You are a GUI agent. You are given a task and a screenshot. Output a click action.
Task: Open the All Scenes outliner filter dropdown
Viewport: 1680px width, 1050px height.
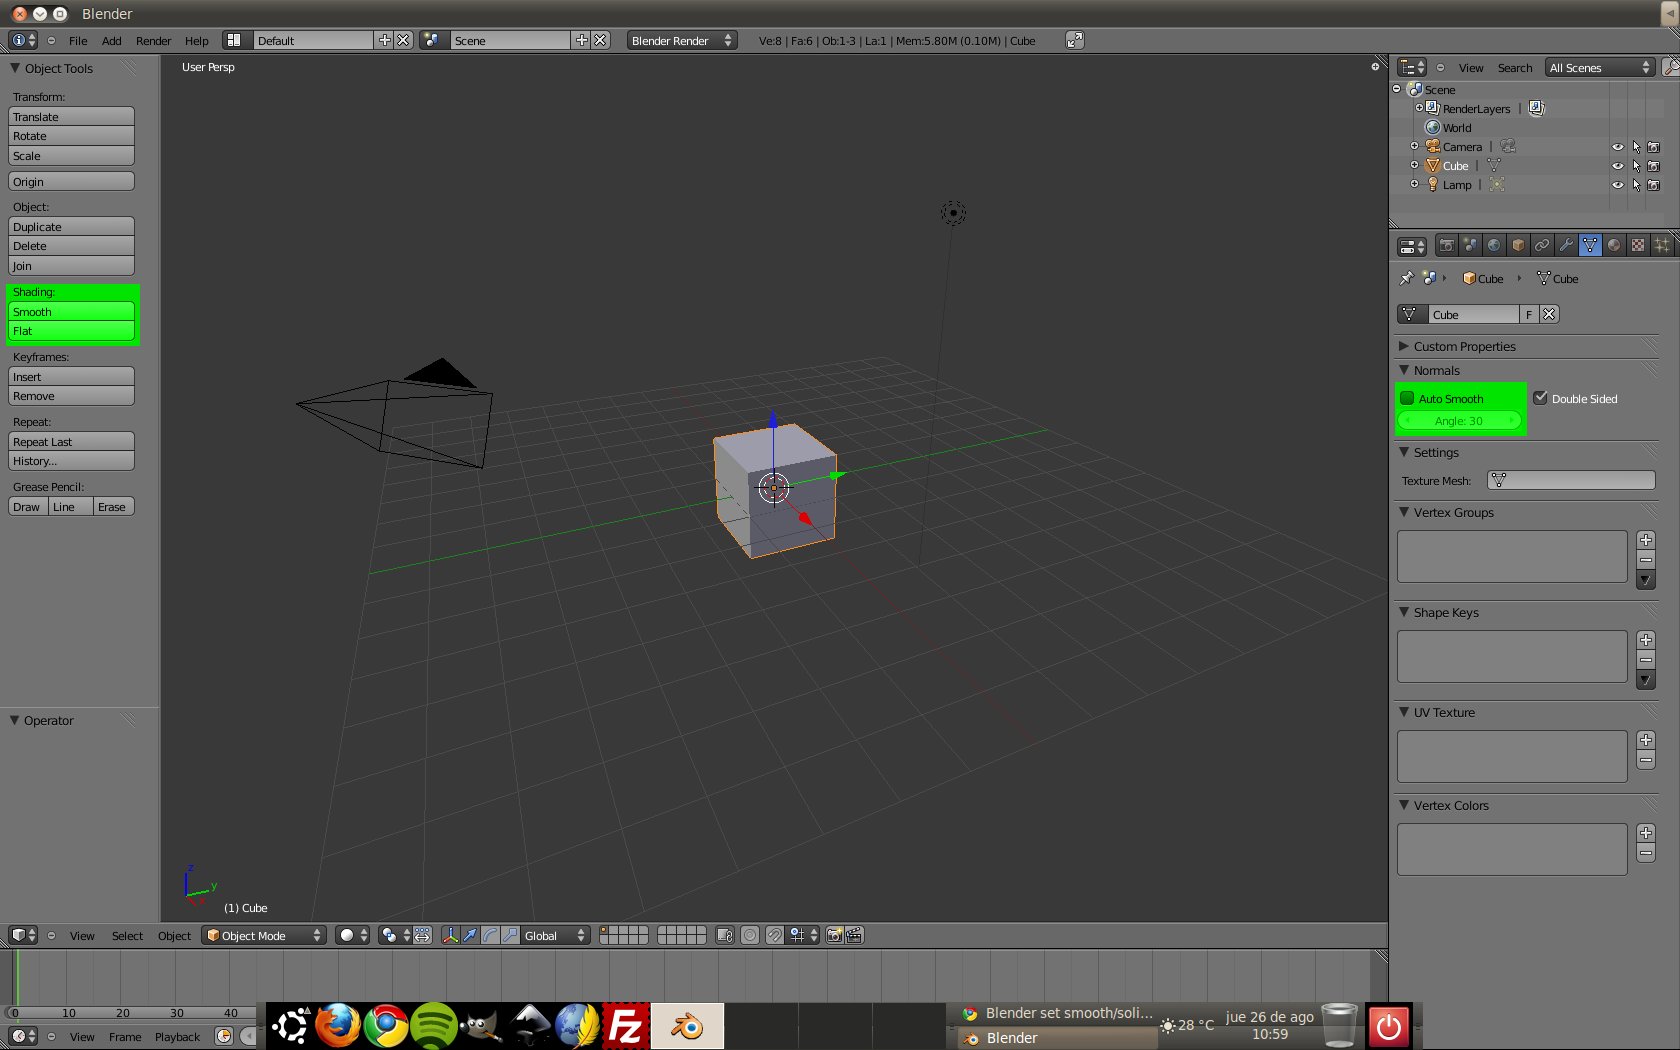pos(1600,67)
